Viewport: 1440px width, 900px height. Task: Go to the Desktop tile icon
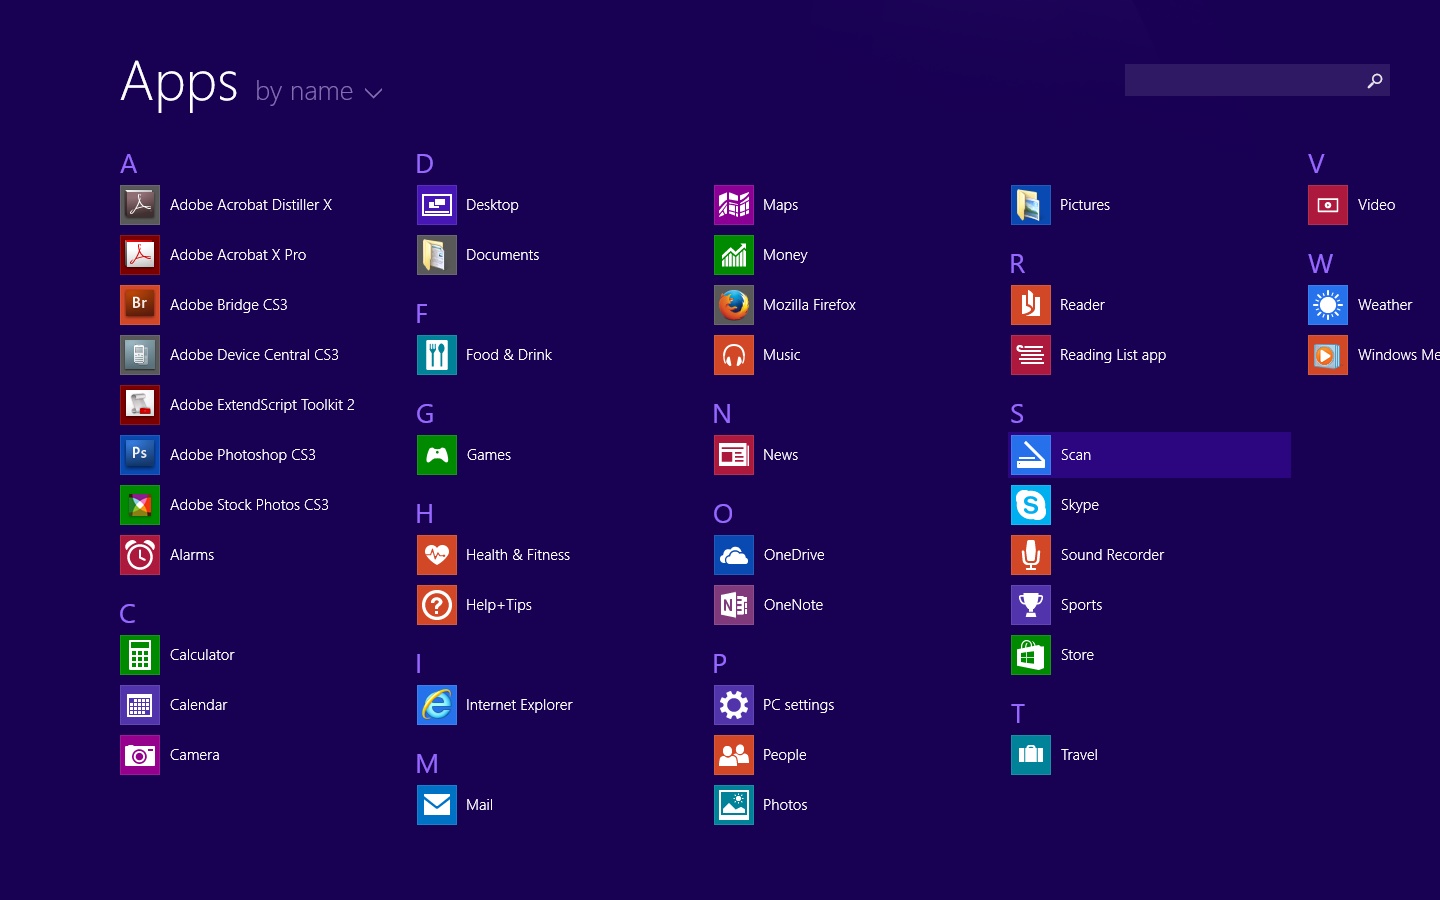437,205
